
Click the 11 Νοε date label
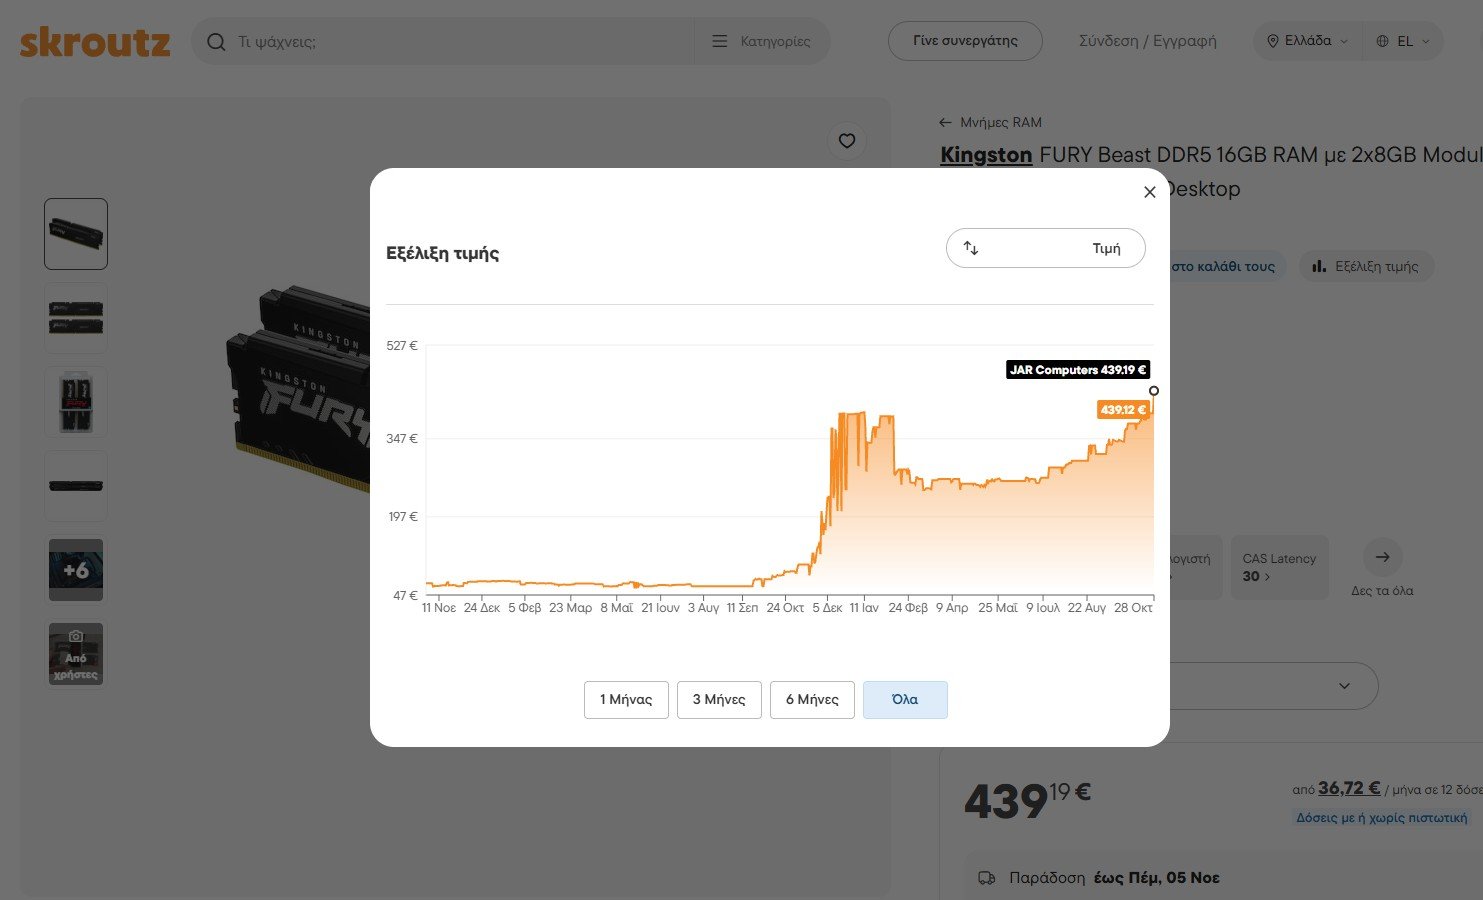click(x=439, y=608)
